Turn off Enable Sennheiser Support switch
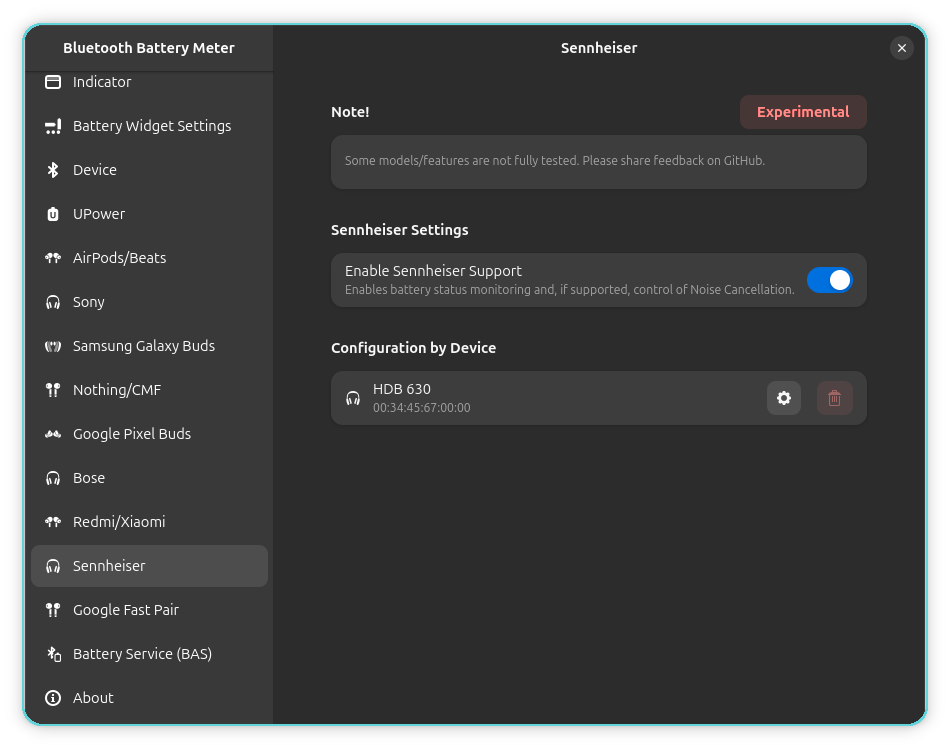950x750 pixels. coord(829,280)
